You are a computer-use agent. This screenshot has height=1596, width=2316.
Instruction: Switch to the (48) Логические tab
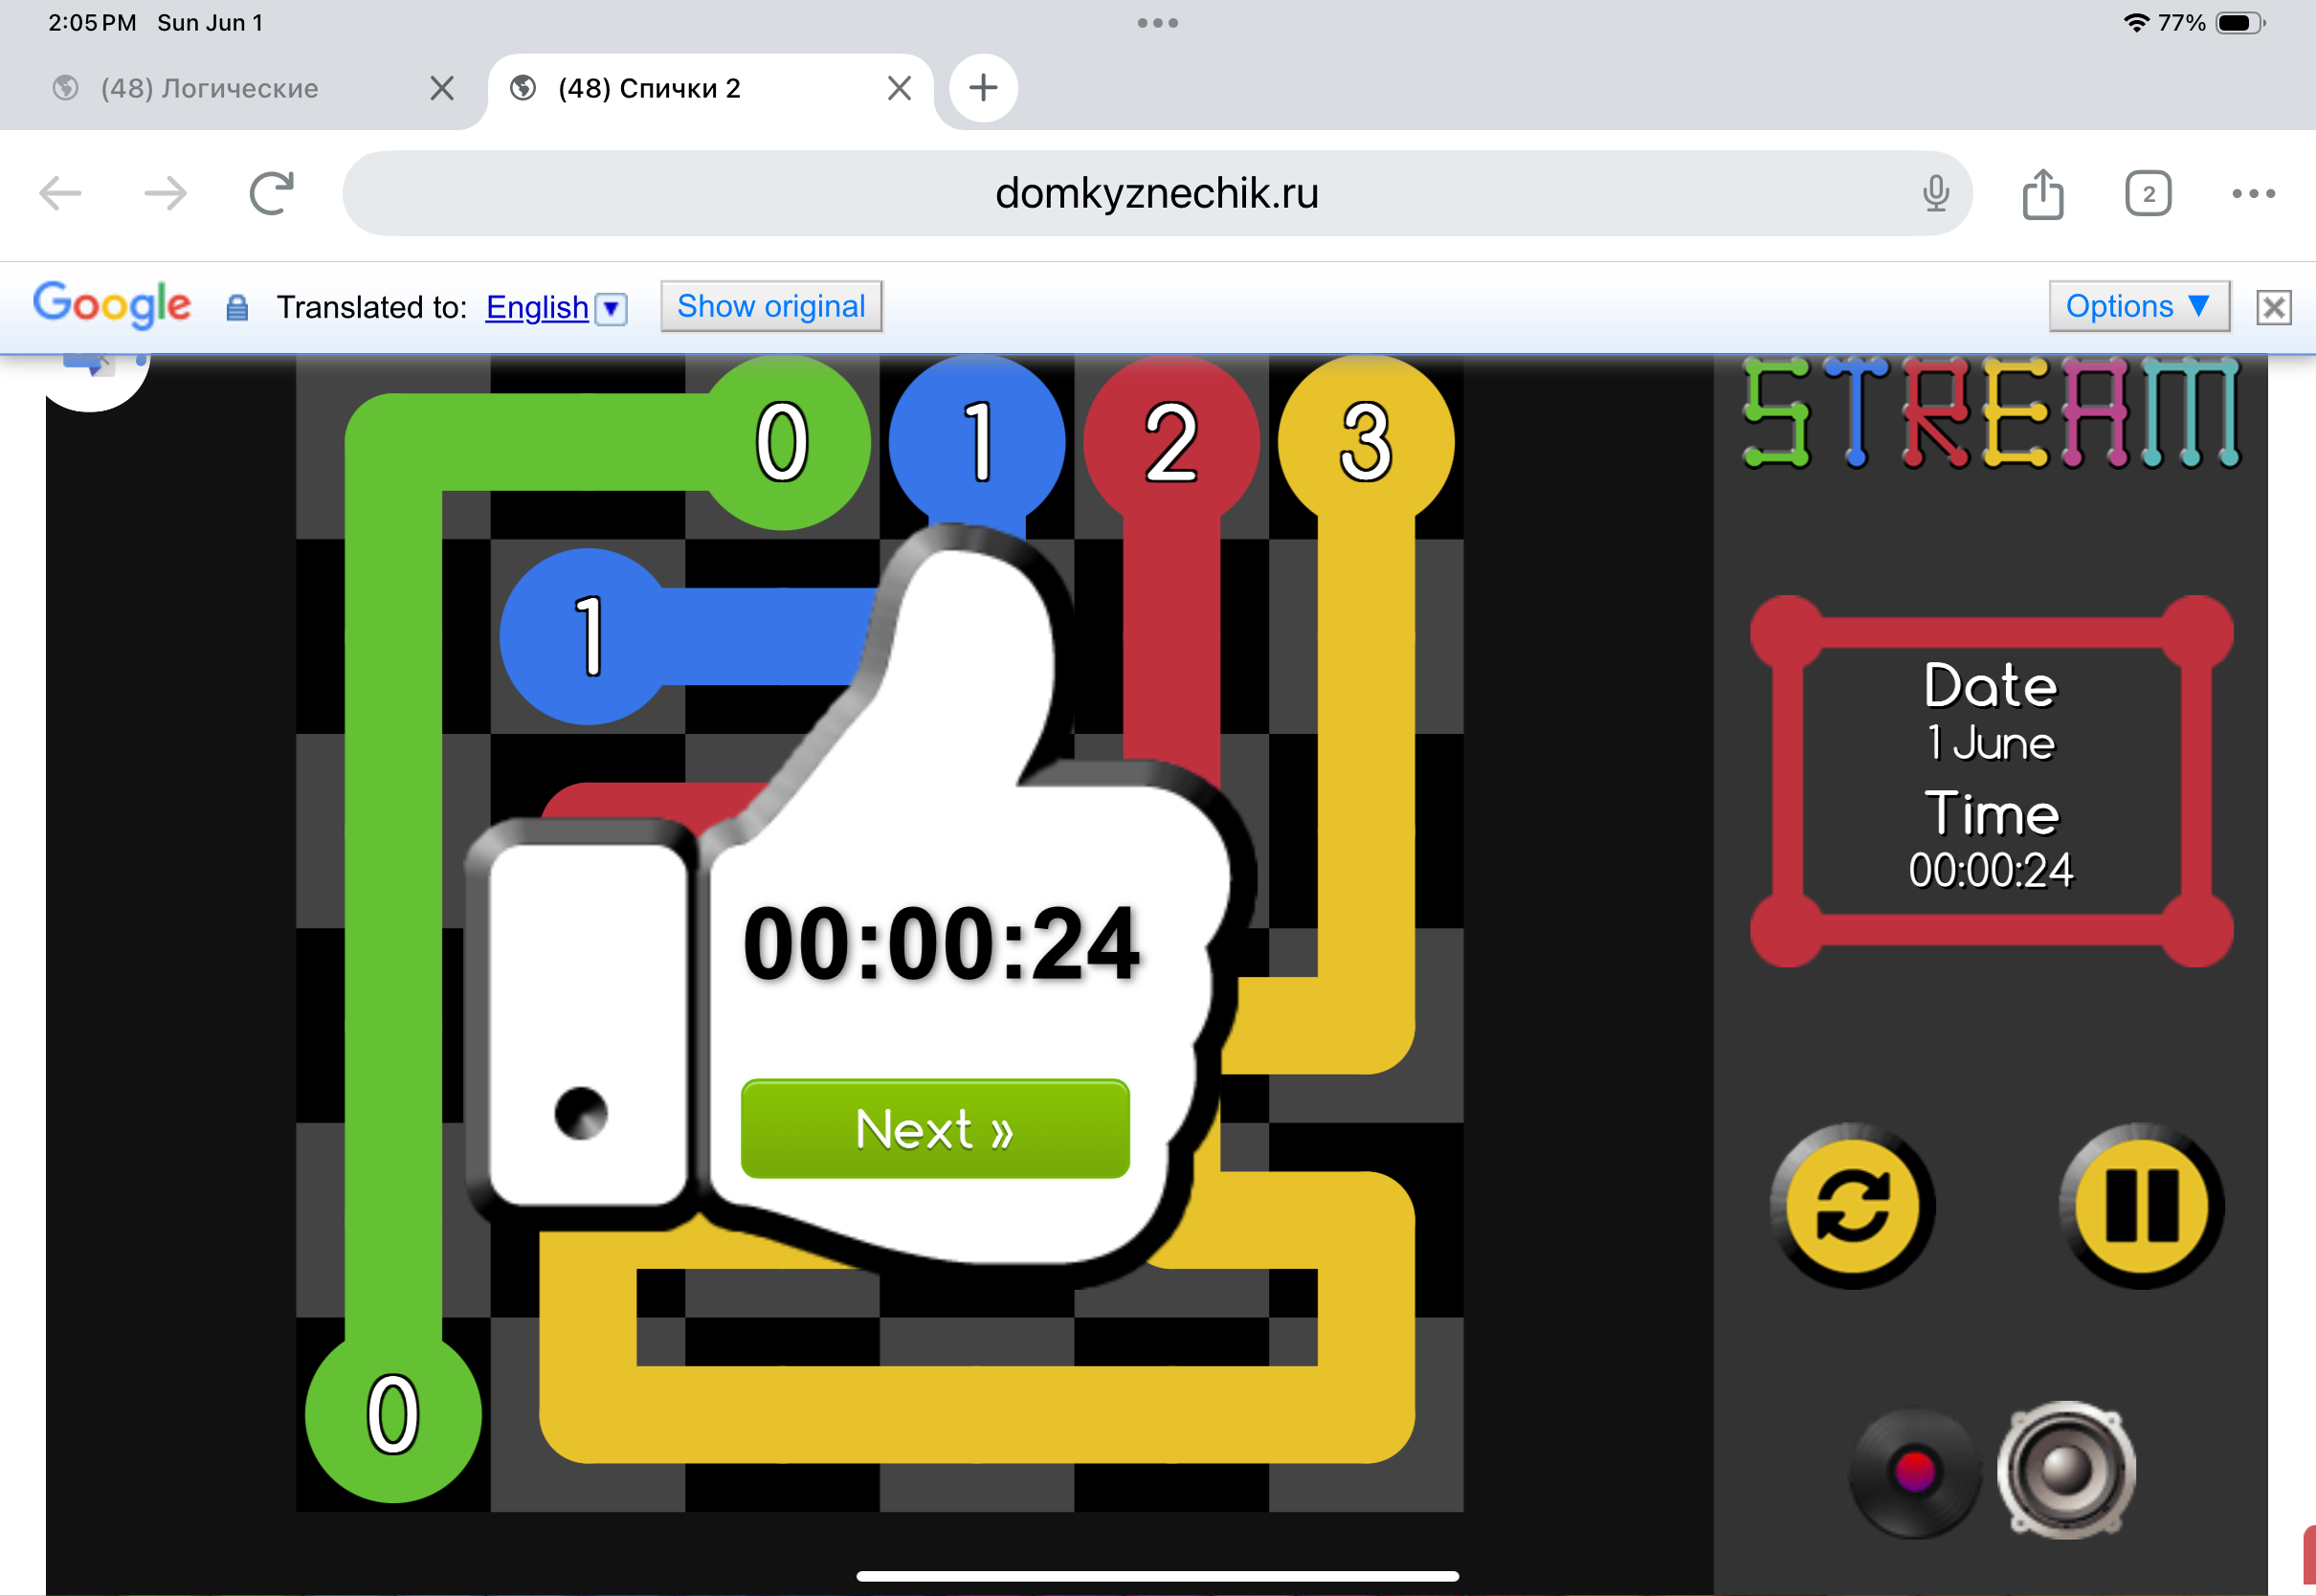[210, 88]
